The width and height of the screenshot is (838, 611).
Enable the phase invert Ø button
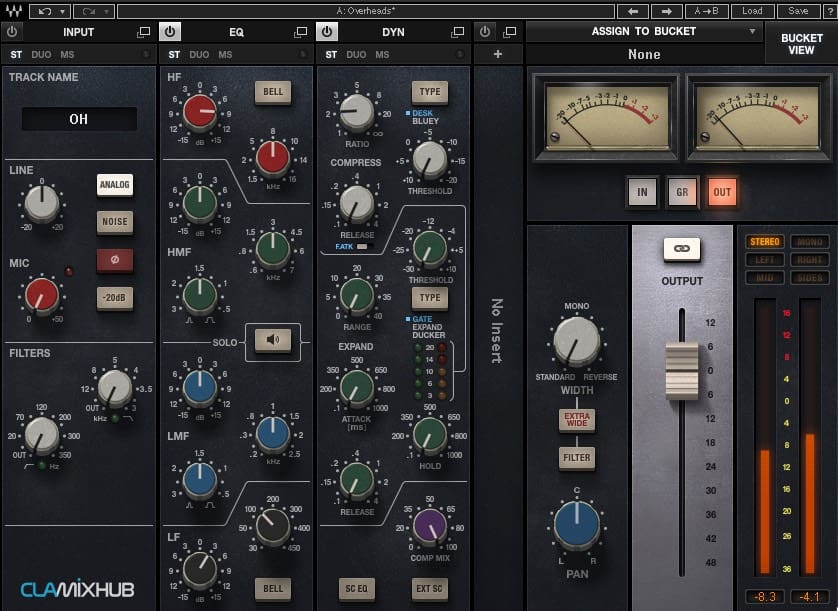click(113, 260)
